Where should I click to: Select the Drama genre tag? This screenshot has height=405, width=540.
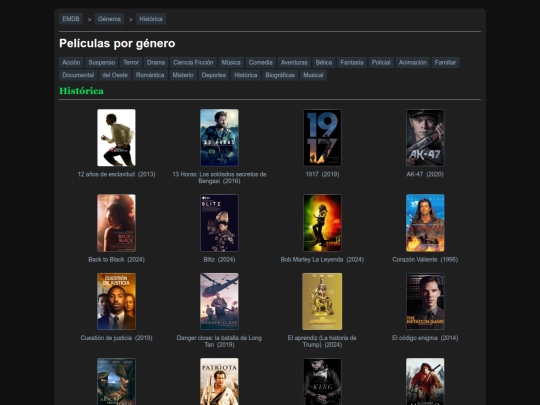coord(156,62)
